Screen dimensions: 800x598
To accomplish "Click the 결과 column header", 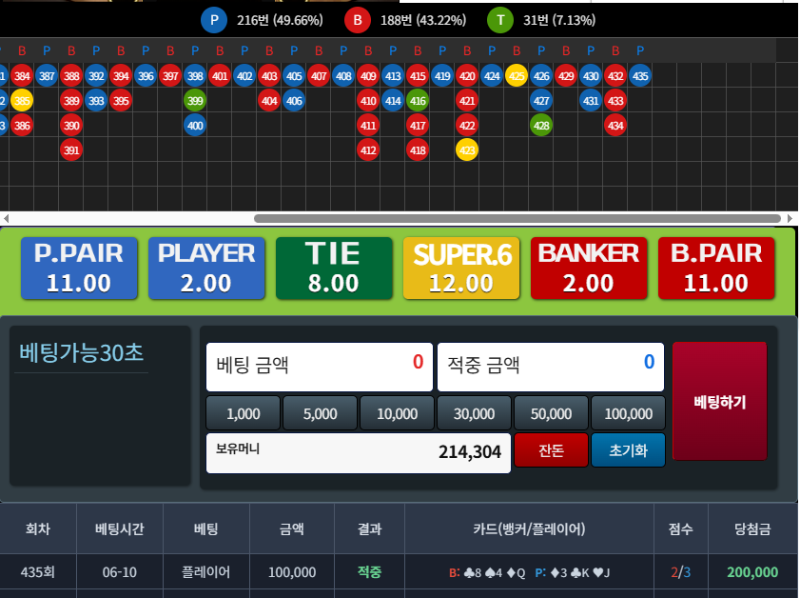I will point(369,529).
